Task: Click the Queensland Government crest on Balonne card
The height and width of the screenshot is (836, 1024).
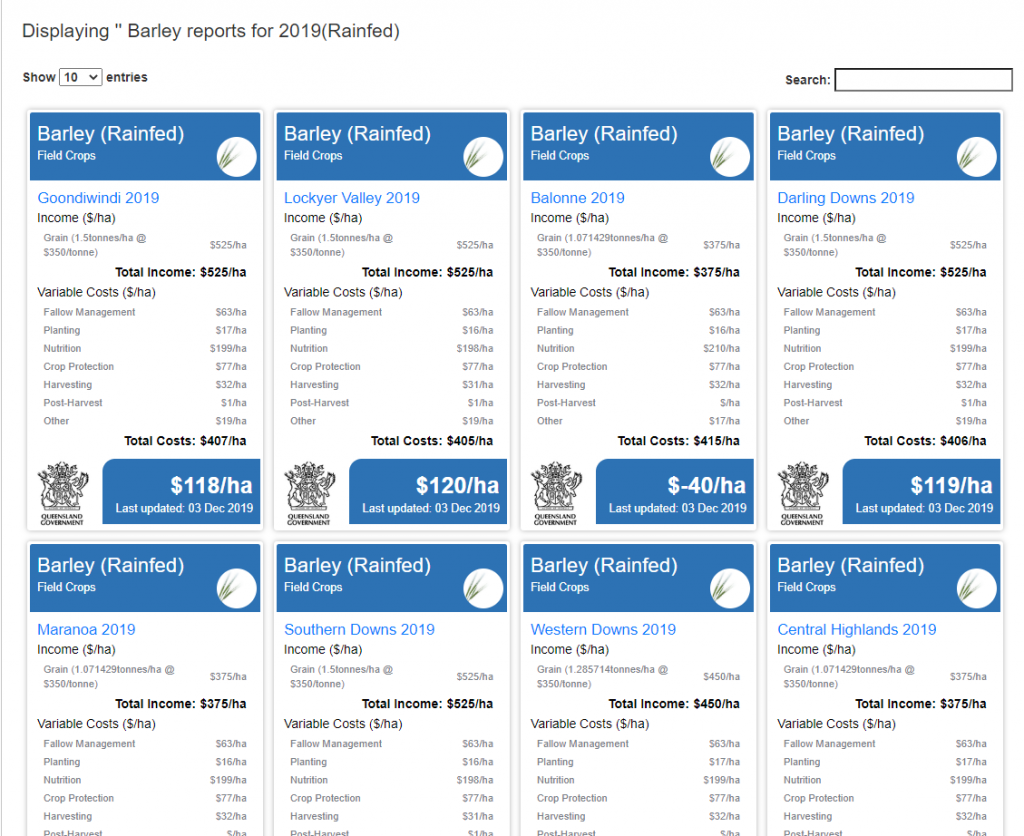Action: pyautogui.click(x=555, y=493)
